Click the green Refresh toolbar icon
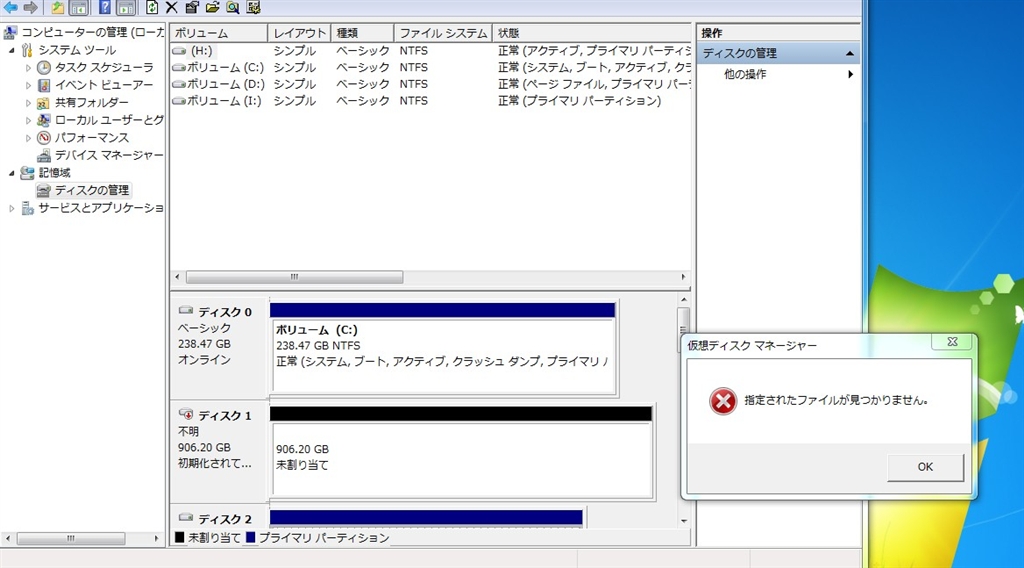1024x568 pixels. [x=152, y=7]
